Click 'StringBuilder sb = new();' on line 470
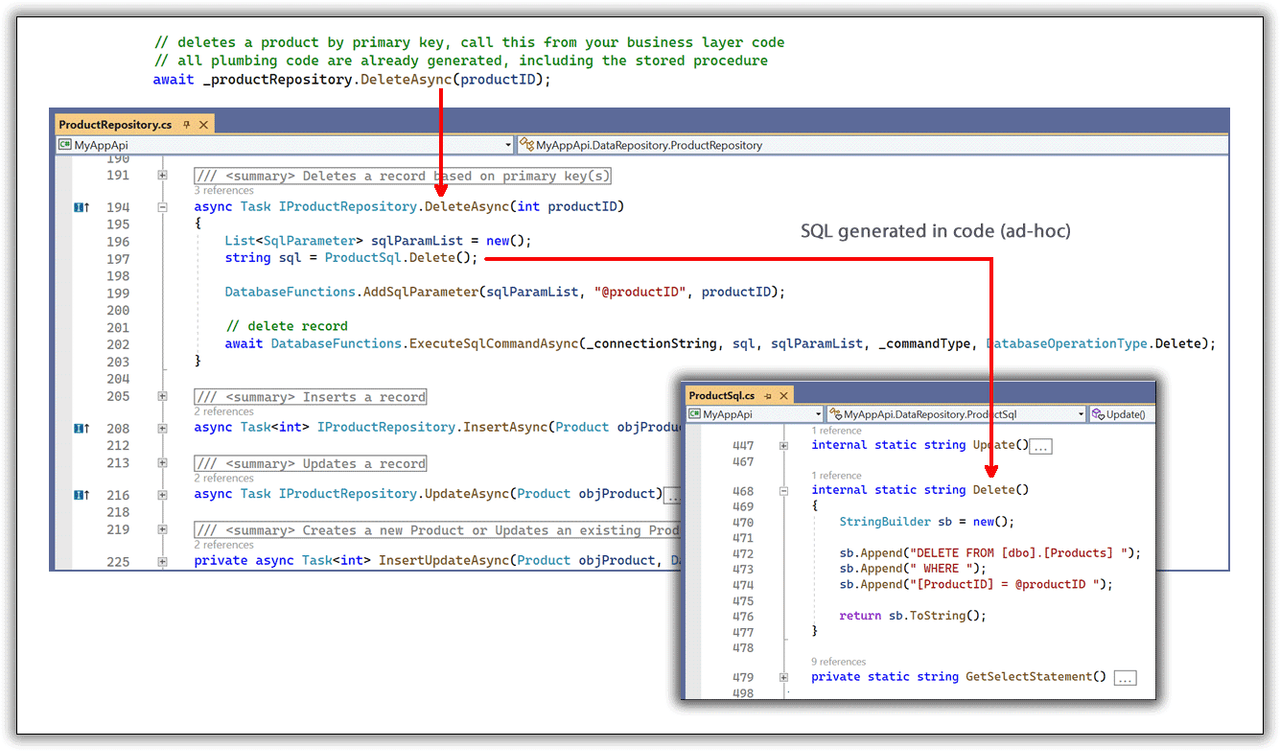The height and width of the screenshot is (751, 1280). click(927, 522)
